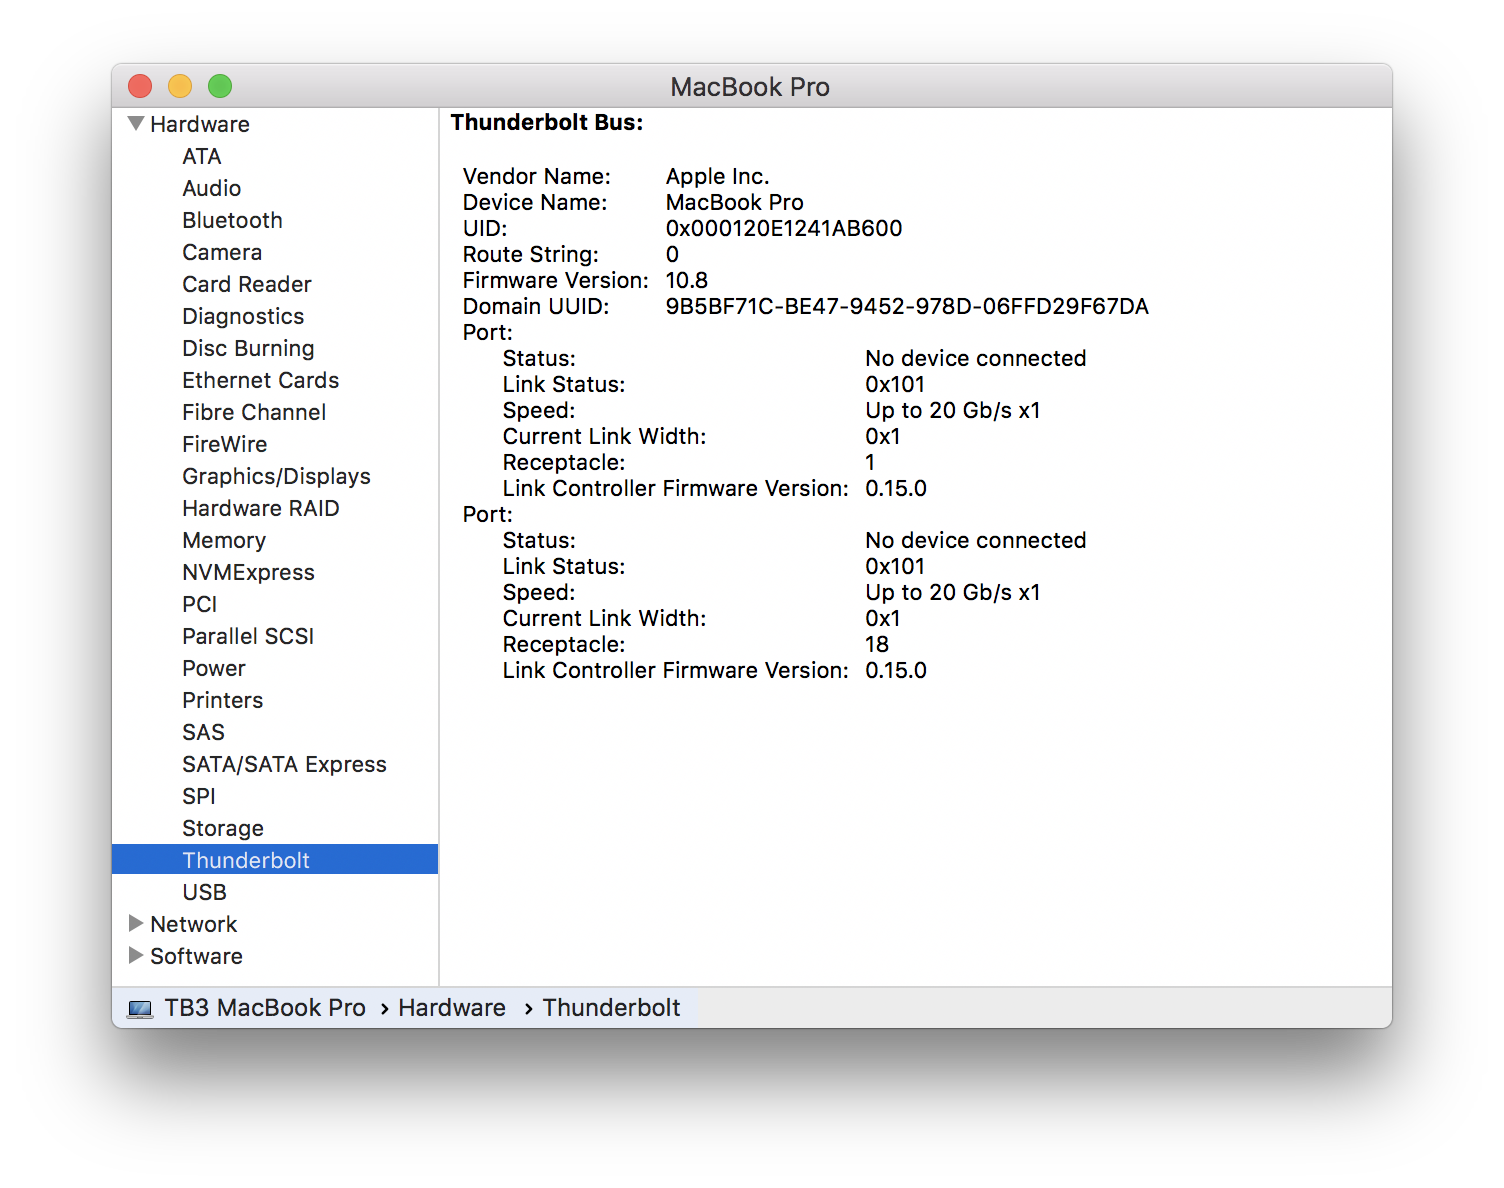1504x1188 pixels.
Task: Select Diagnostics in the sidebar
Action: point(243,316)
